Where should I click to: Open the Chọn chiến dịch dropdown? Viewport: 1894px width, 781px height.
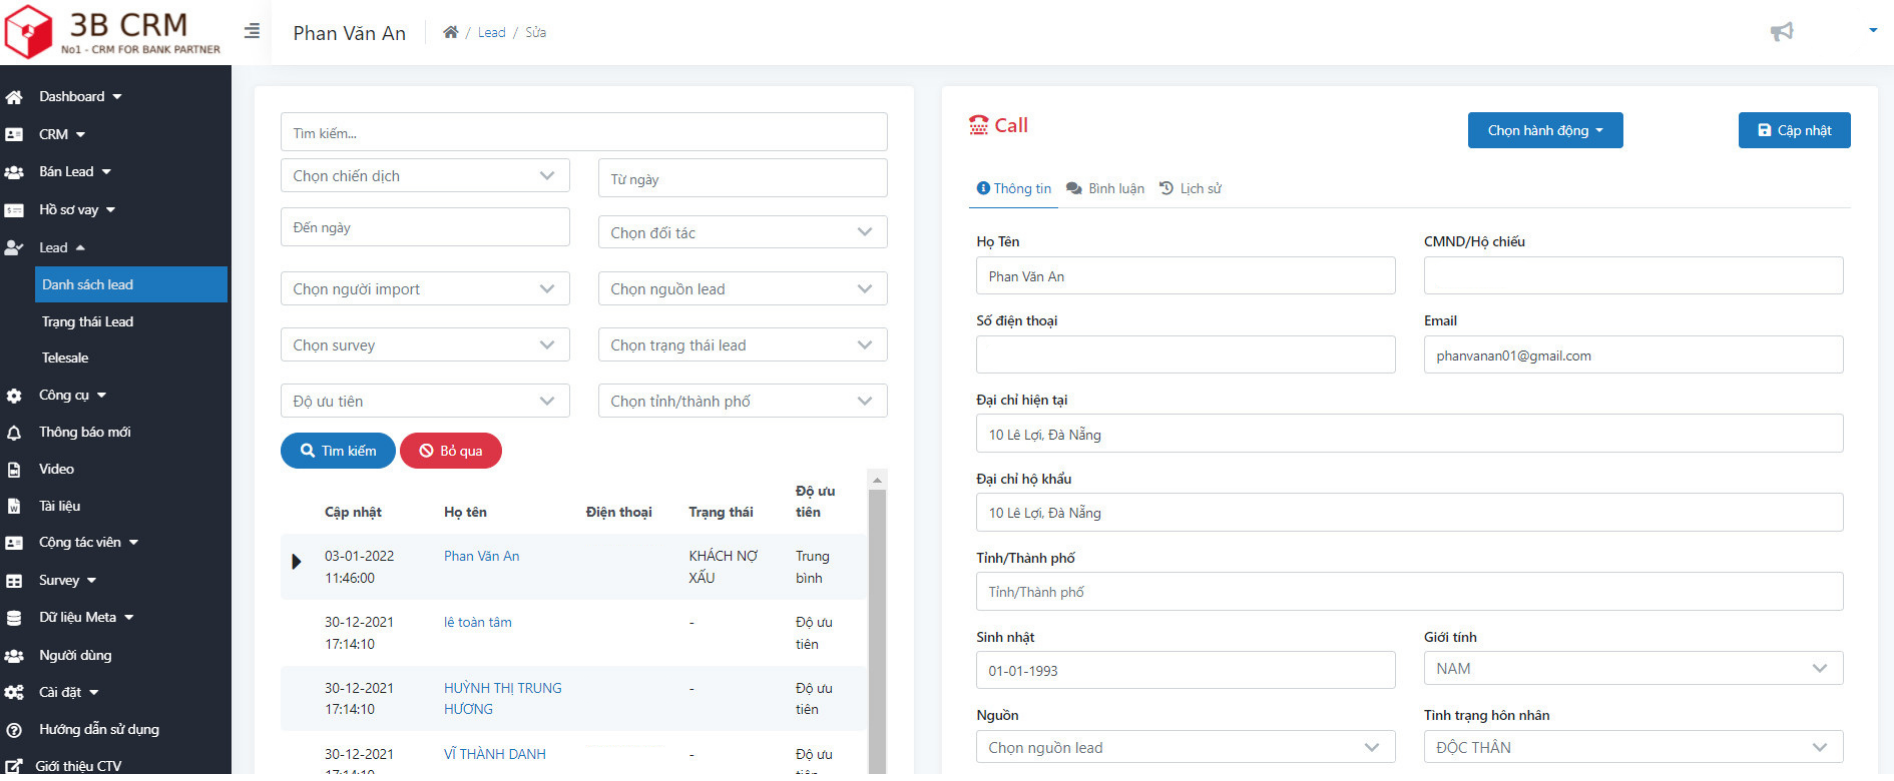pyautogui.click(x=424, y=176)
